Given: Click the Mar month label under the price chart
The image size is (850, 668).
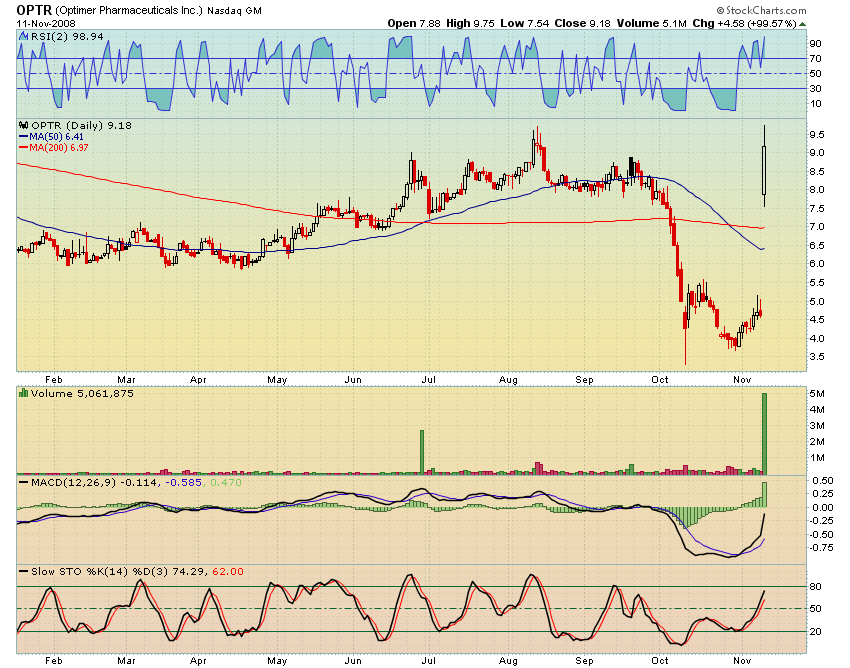Looking at the screenshot, I should pos(126,380).
